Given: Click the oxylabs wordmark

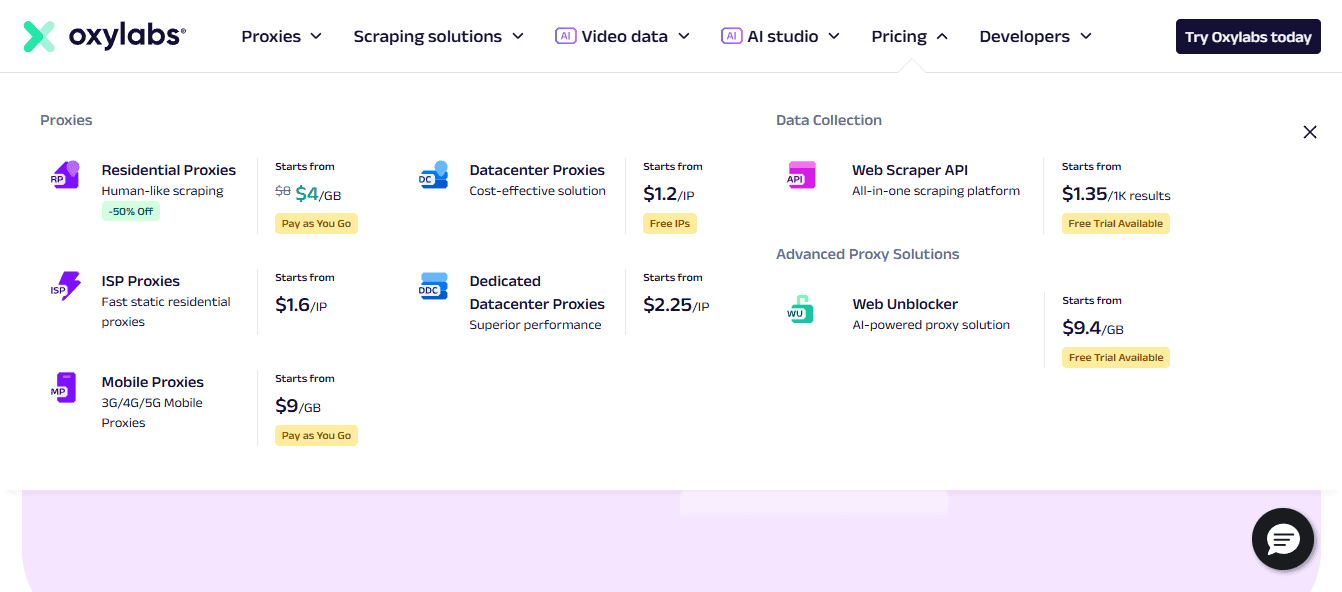Looking at the screenshot, I should (x=126, y=36).
